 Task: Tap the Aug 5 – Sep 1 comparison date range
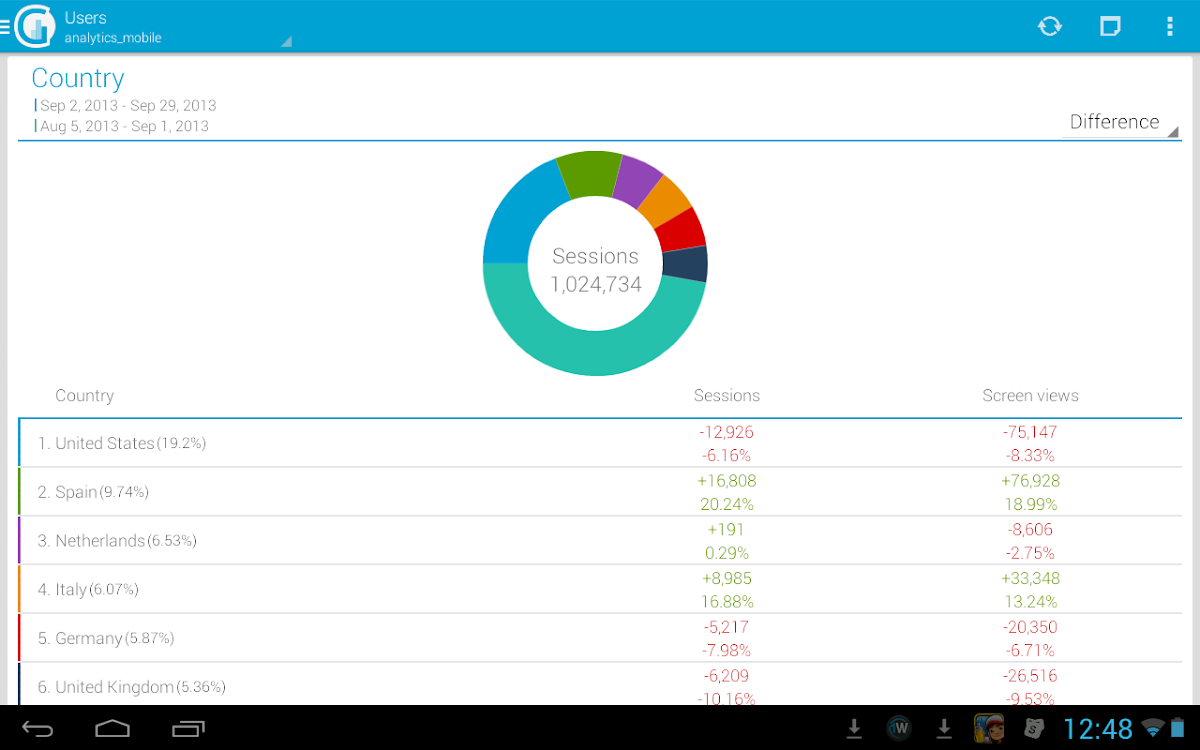[124, 126]
